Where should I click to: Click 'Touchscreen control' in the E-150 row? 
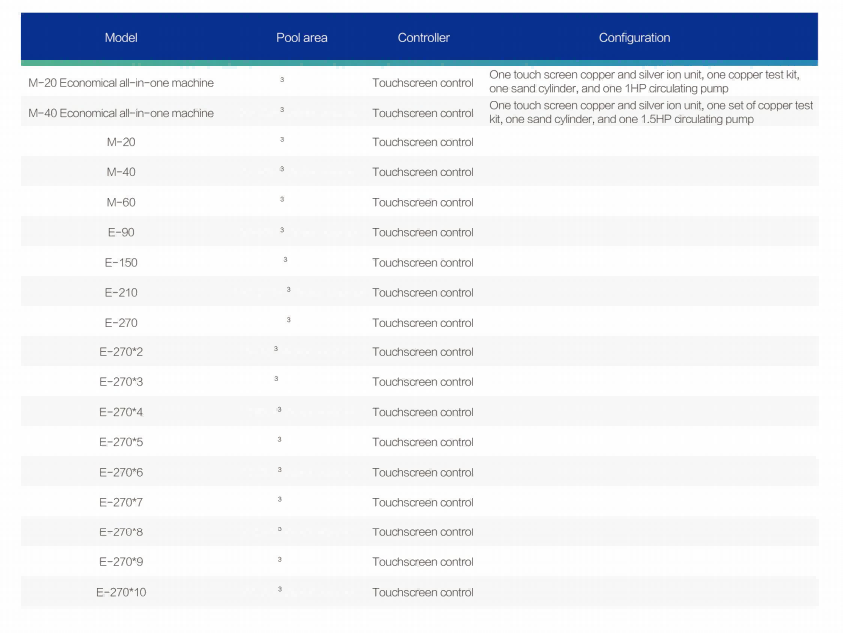click(423, 262)
